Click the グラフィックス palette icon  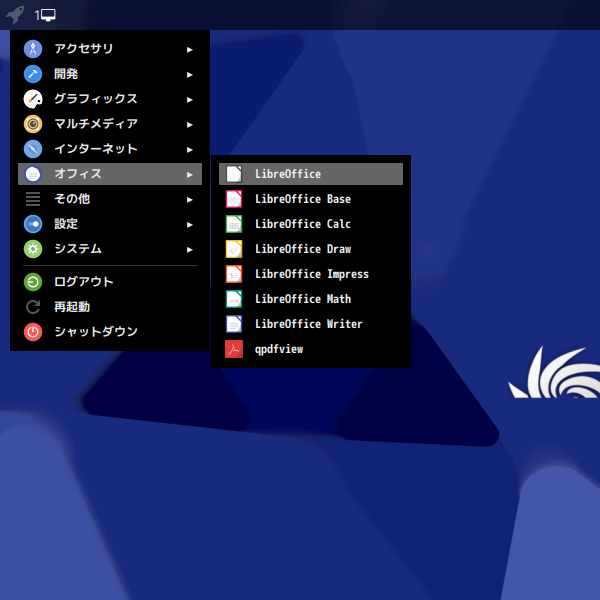(x=33, y=99)
